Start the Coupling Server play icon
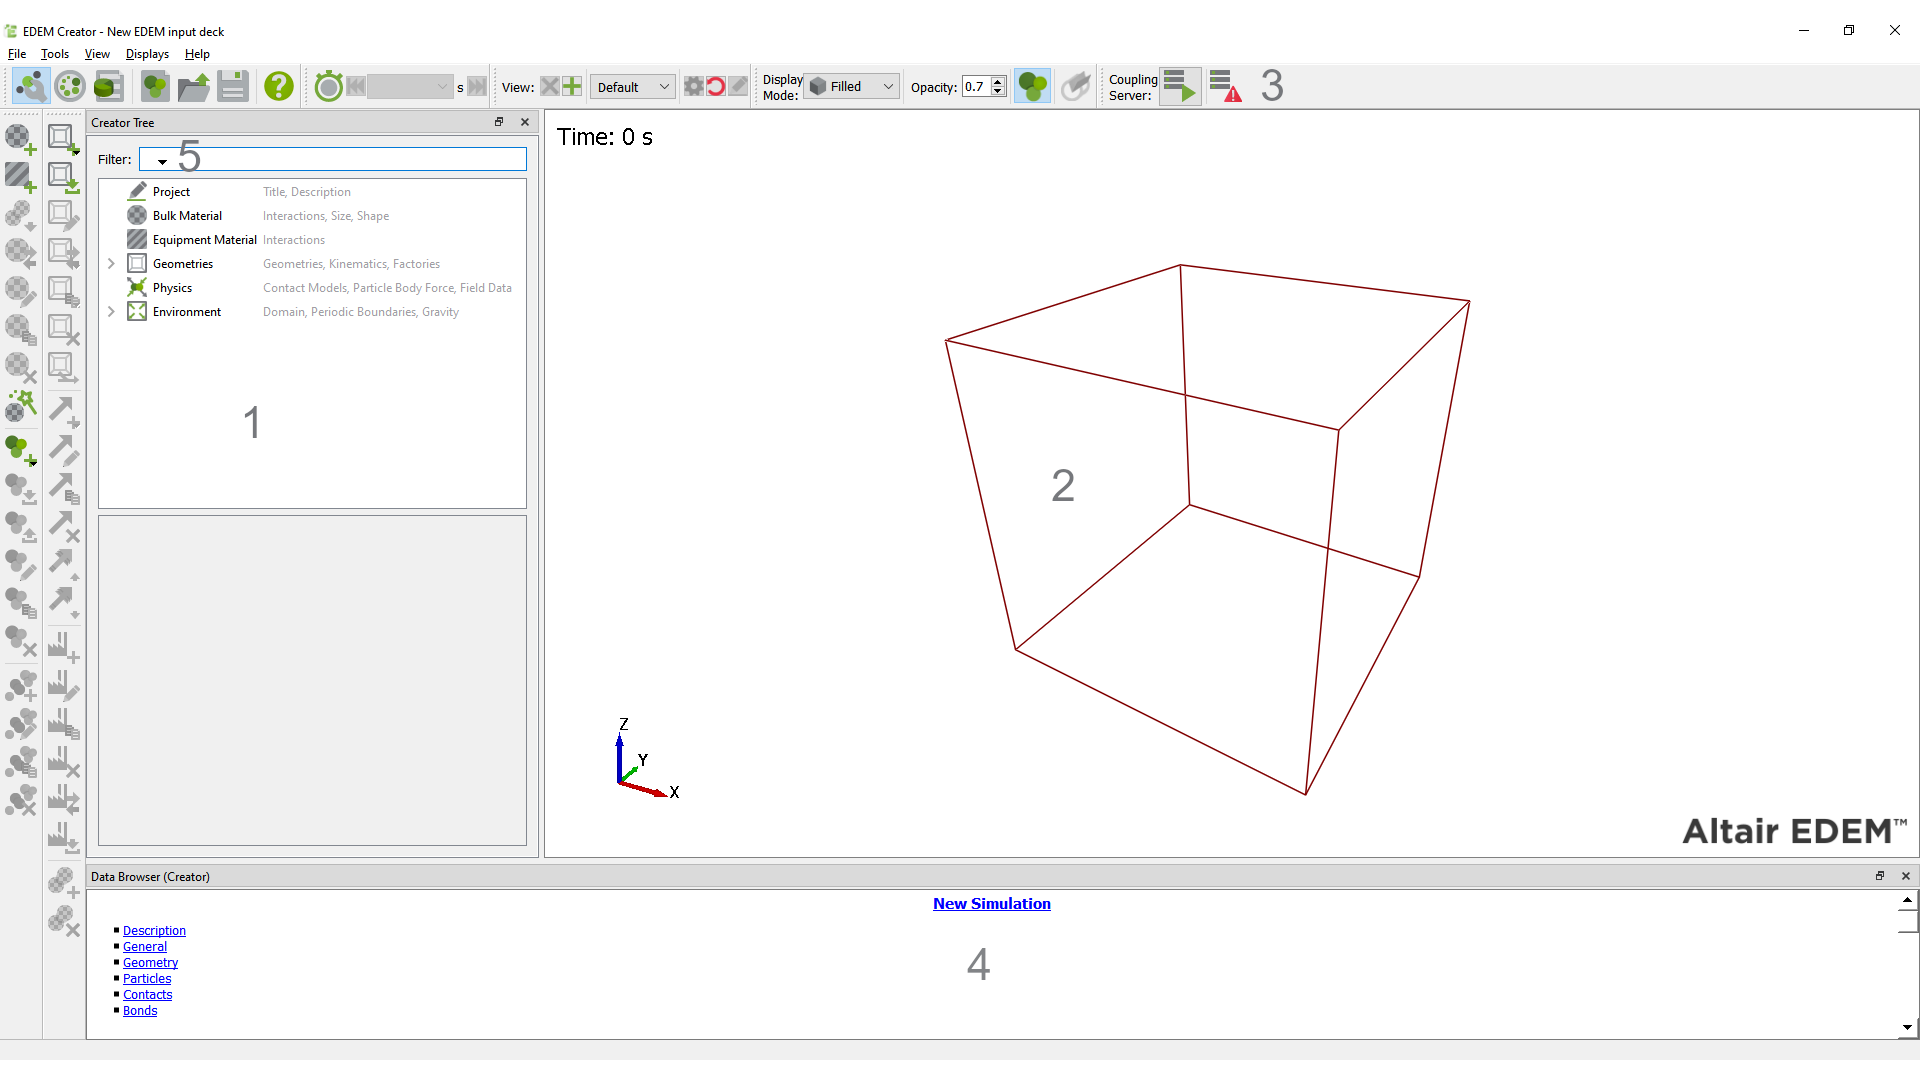 click(x=1180, y=86)
